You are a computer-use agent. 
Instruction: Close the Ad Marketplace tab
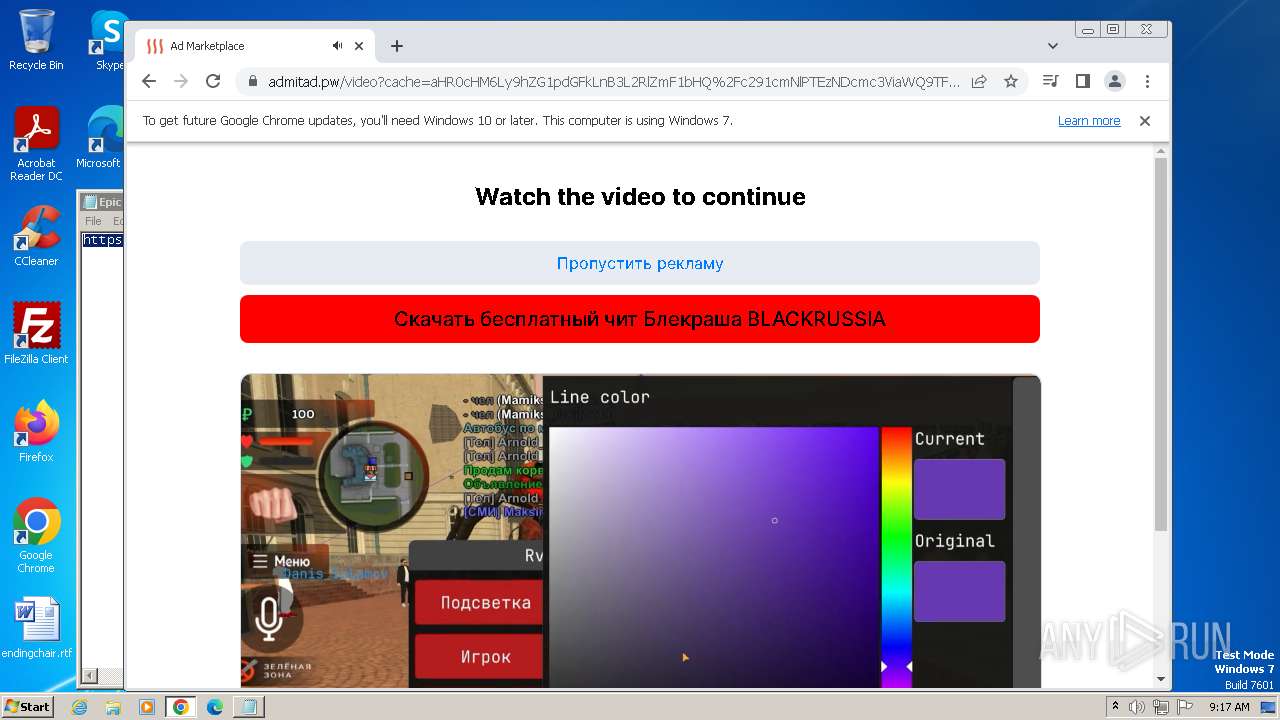(360, 46)
